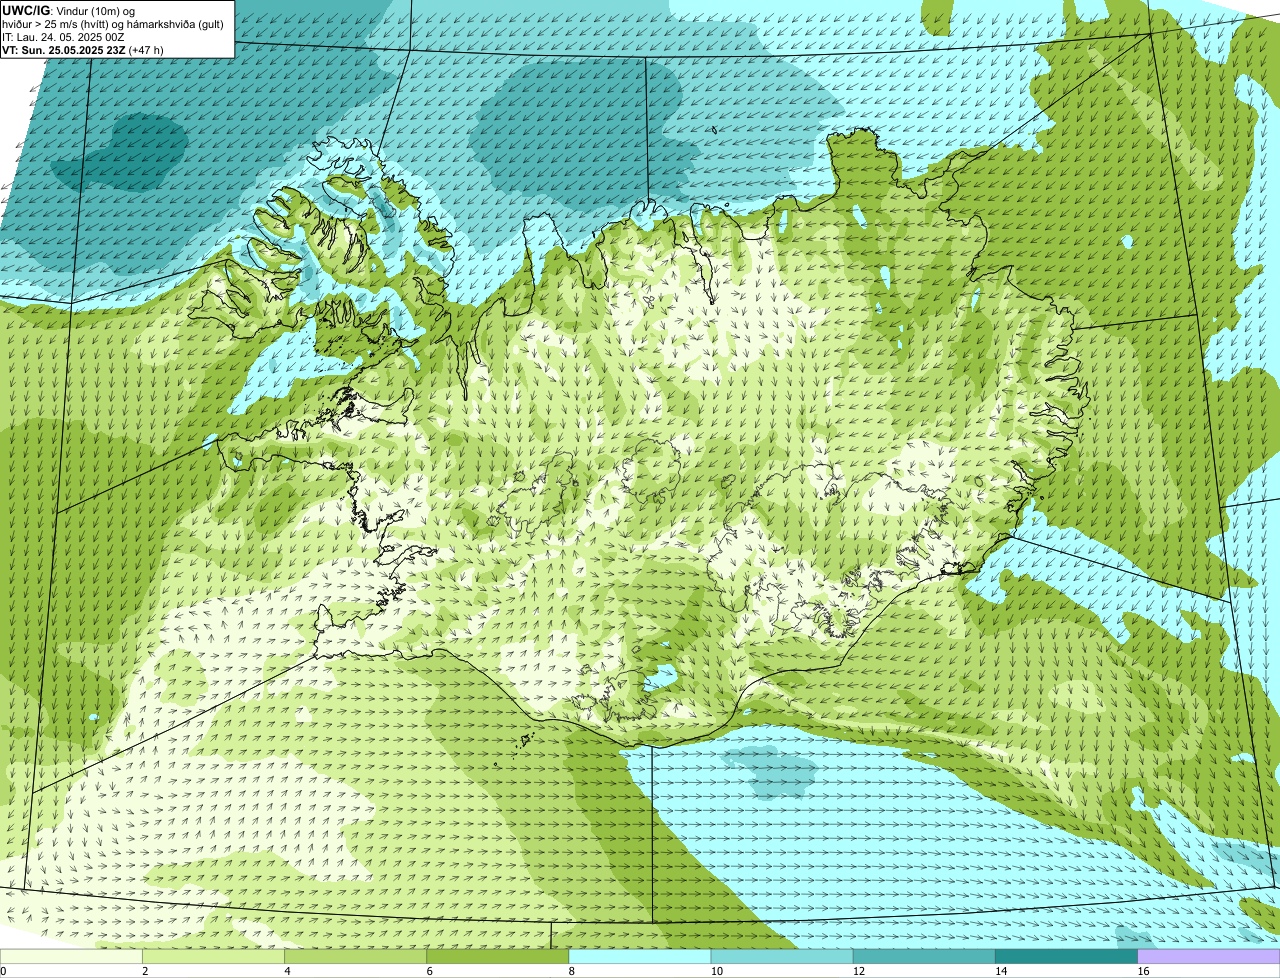Click the scale label '10'
This screenshot has width=1280, height=978.
[716, 971]
